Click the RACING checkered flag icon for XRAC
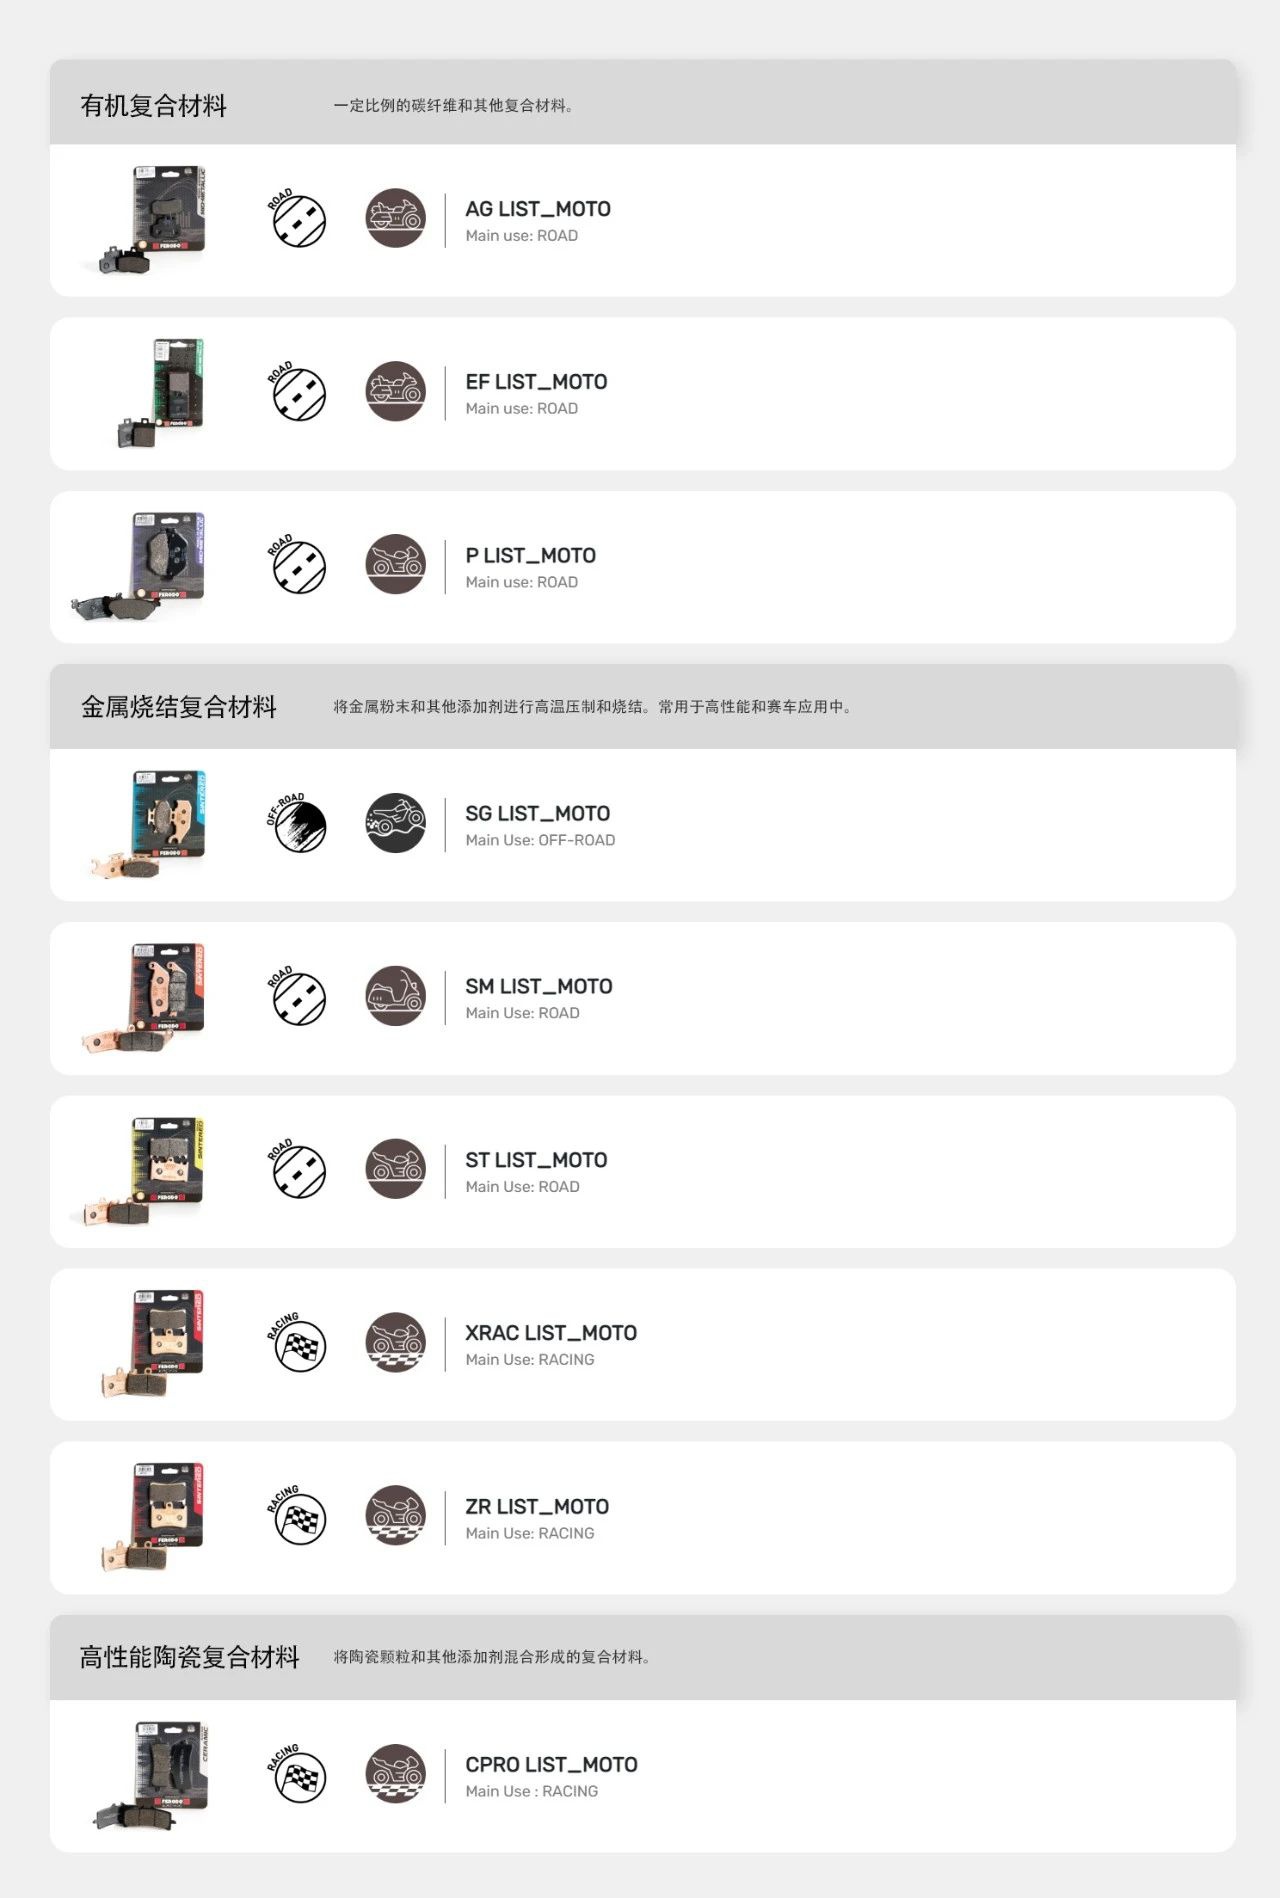 [298, 1344]
